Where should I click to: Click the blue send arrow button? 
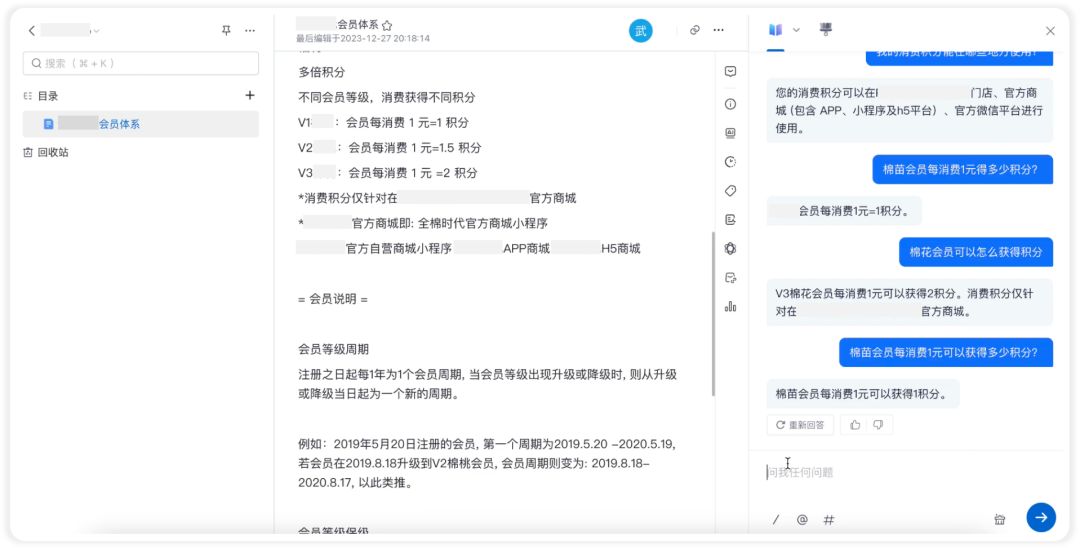[x=1041, y=517]
